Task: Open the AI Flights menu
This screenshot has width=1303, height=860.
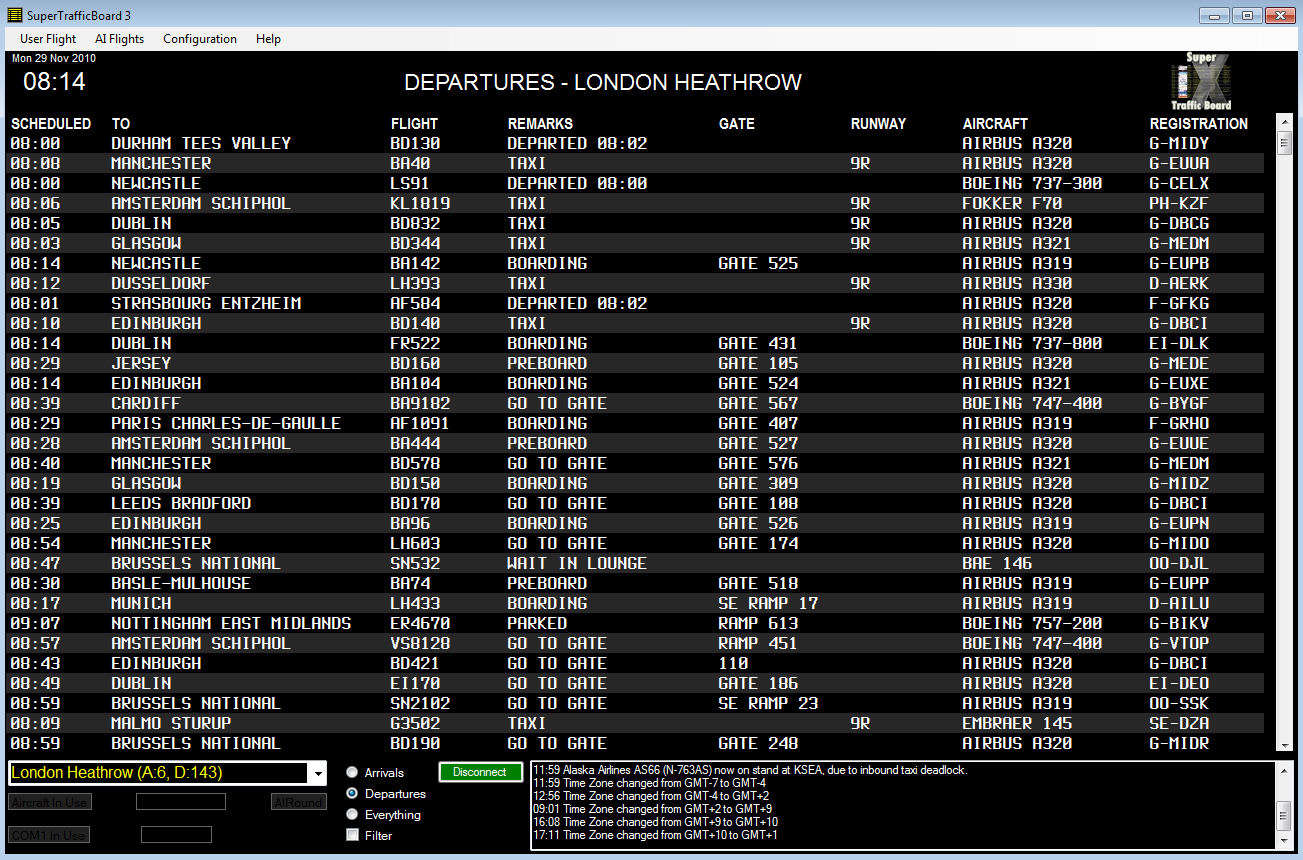Action: click(x=119, y=39)
